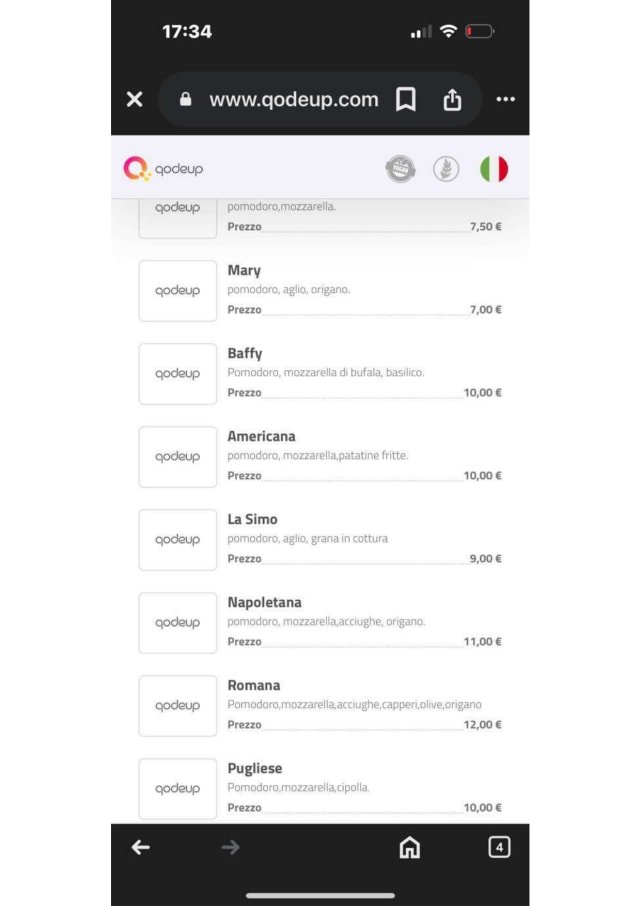Tap the www.qodeup.com address field
This screenshot has width=640, height=906.
pos(293,99)
